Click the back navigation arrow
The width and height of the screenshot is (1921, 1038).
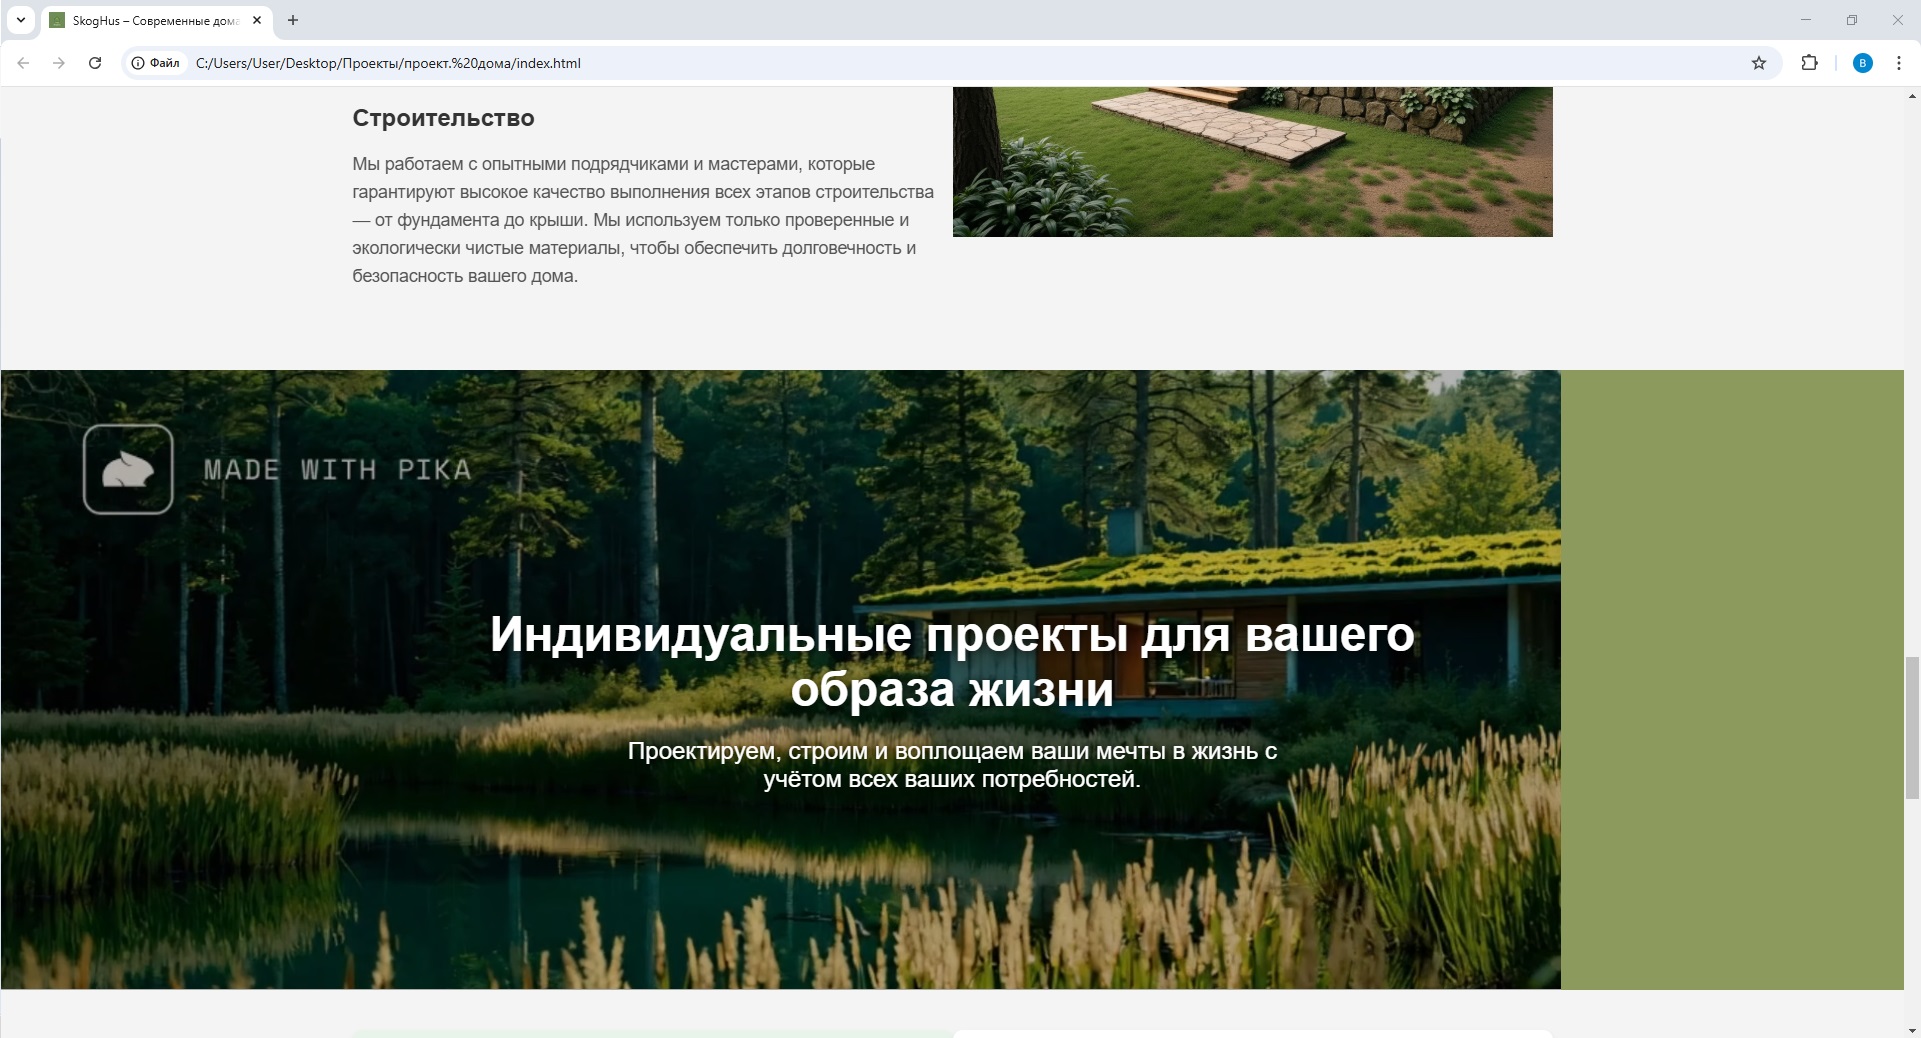pos(22,63)
